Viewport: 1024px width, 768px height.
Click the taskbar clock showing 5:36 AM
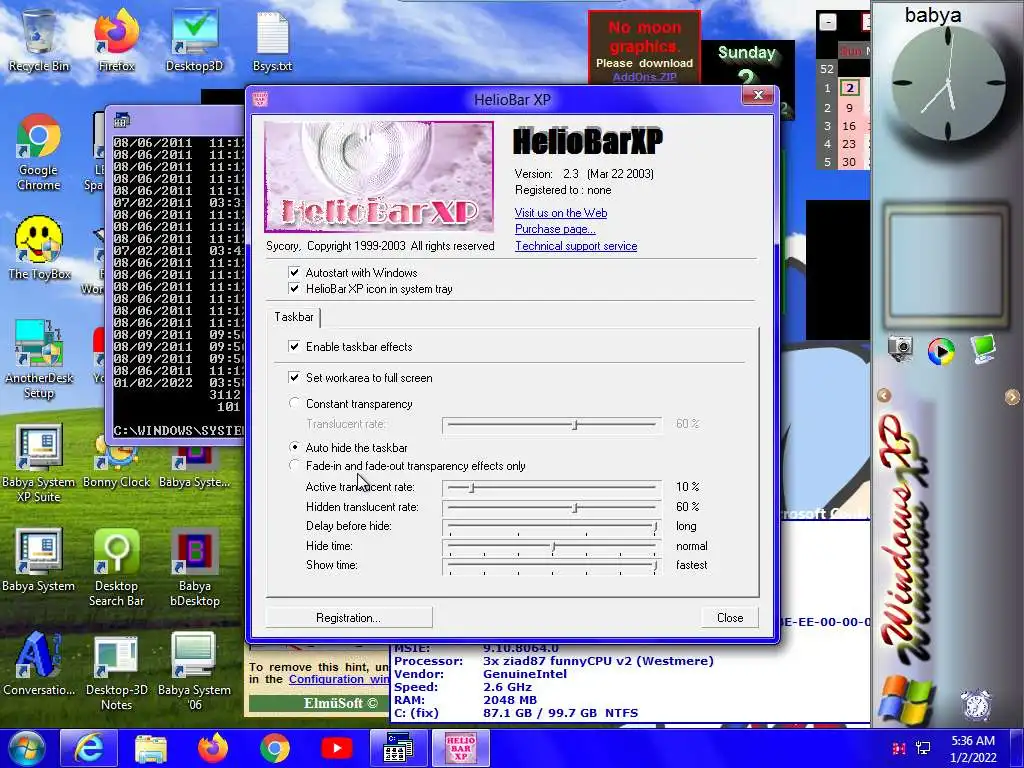tap(973, 749)
